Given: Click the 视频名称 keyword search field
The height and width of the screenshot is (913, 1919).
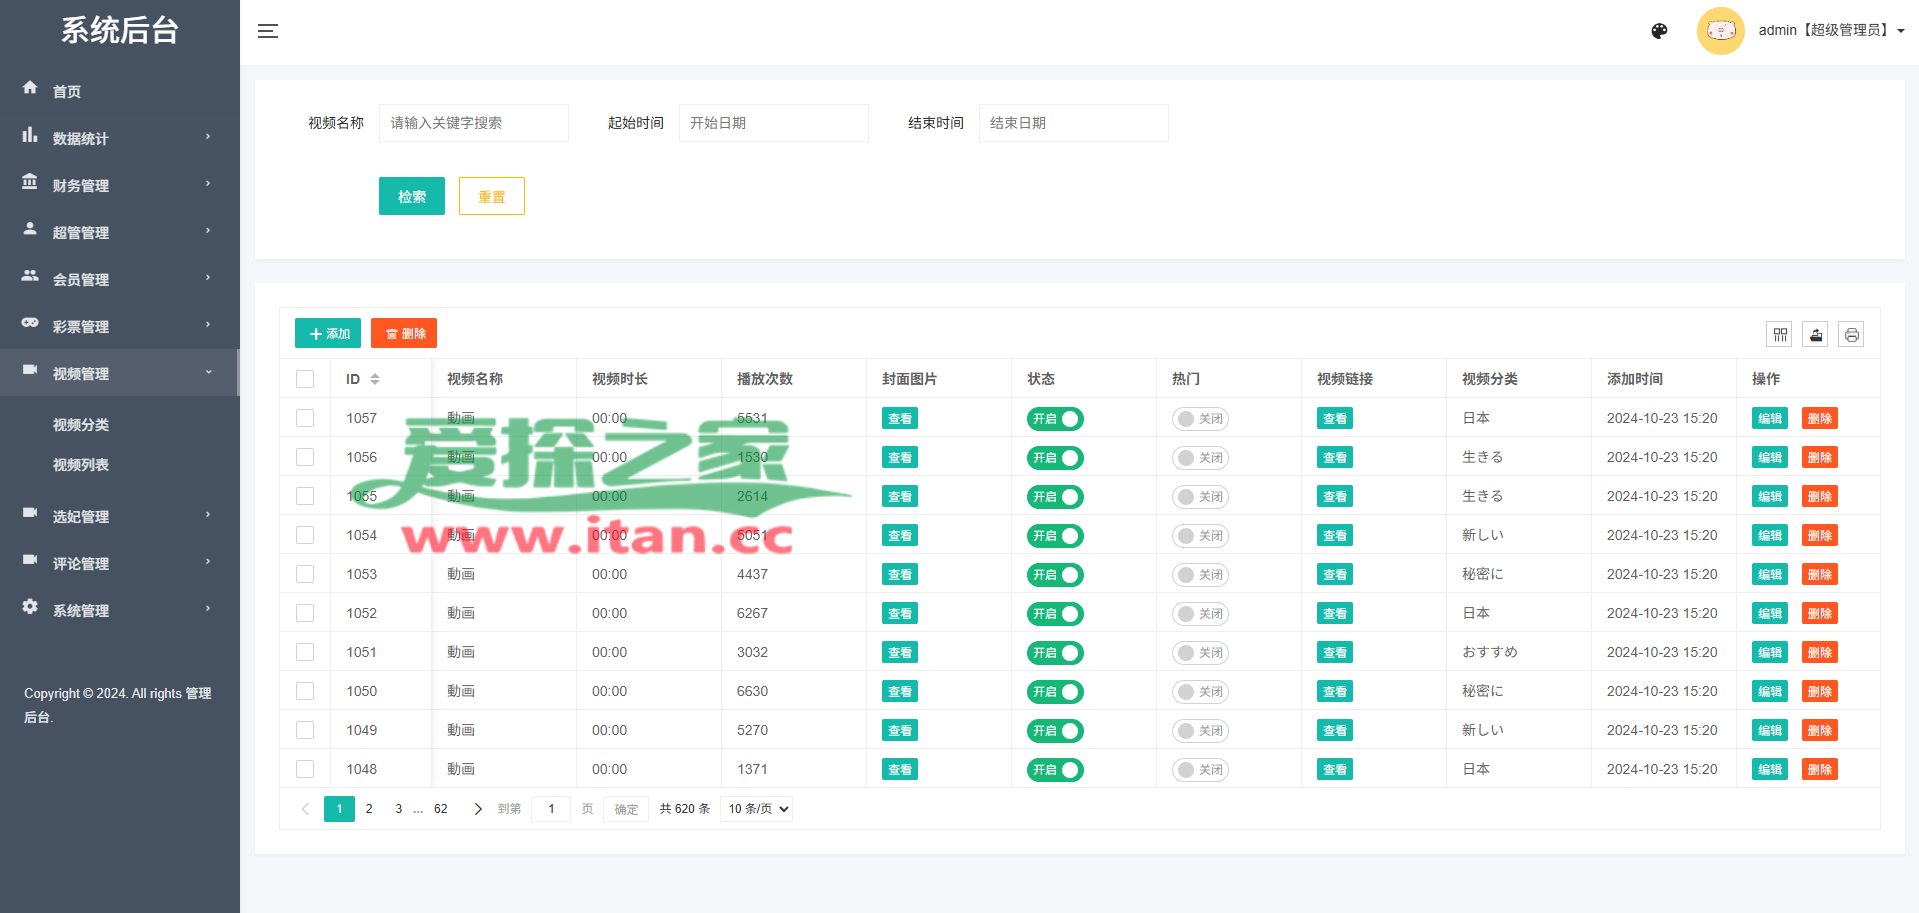Looking at the screenshot, I should 473,123.
